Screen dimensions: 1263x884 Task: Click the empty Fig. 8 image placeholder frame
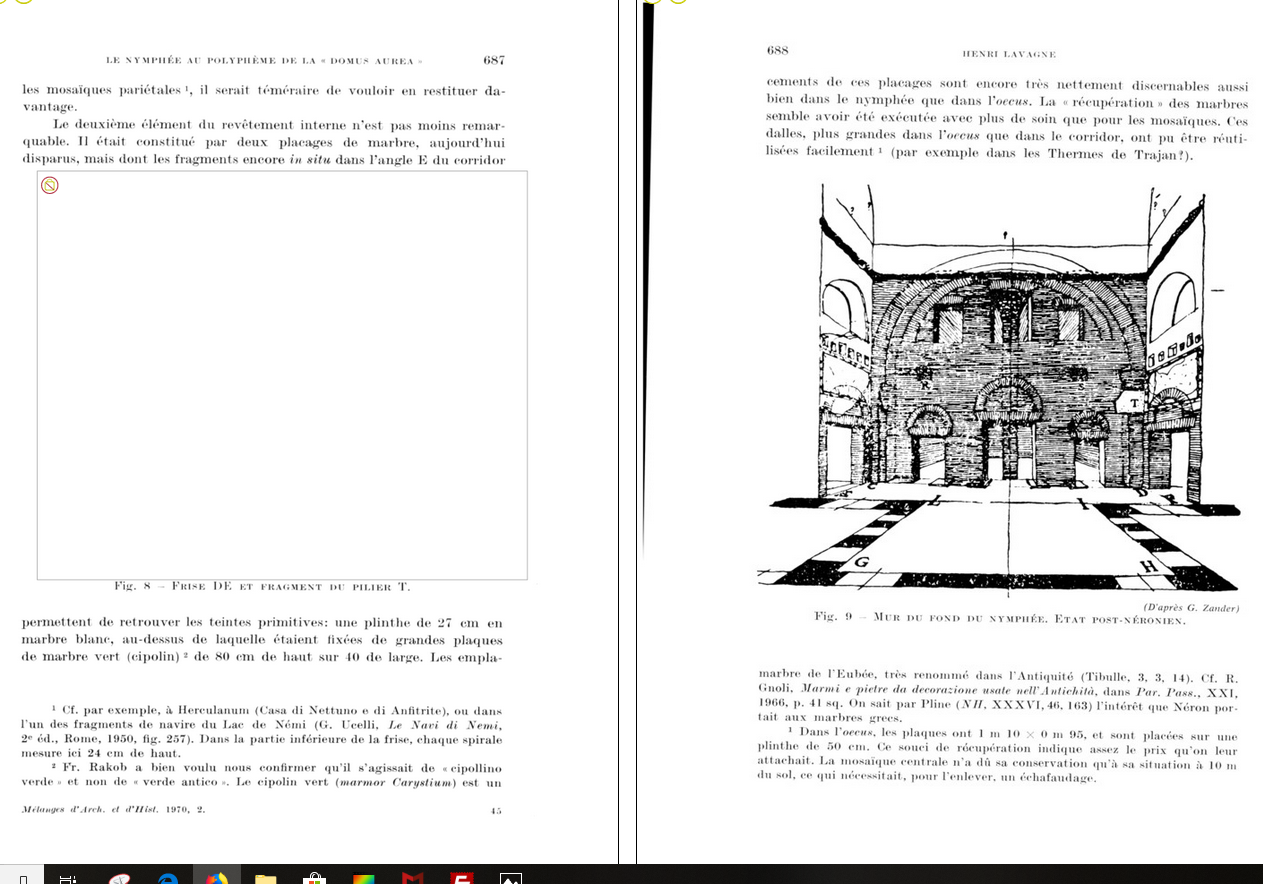point(282,375)
